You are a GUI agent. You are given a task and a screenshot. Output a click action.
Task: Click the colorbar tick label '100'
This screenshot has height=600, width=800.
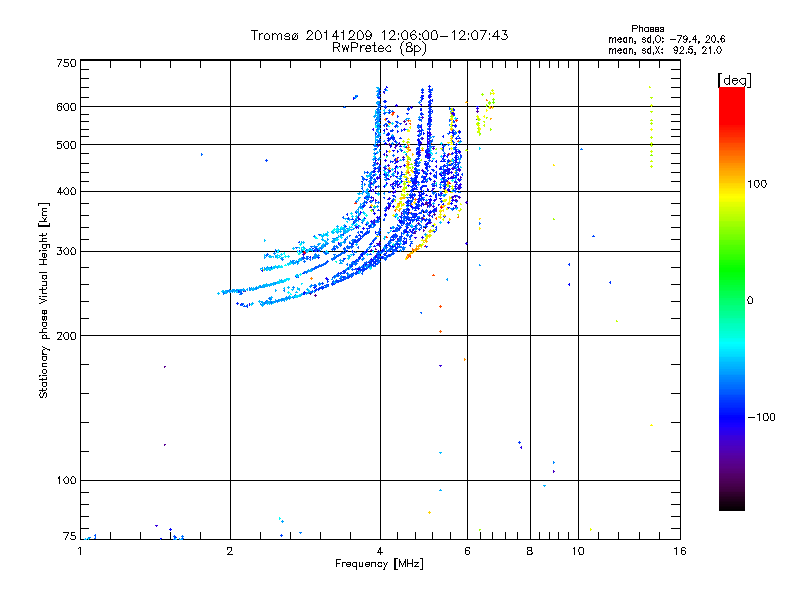pyautogui.click(x=757, y=184)
